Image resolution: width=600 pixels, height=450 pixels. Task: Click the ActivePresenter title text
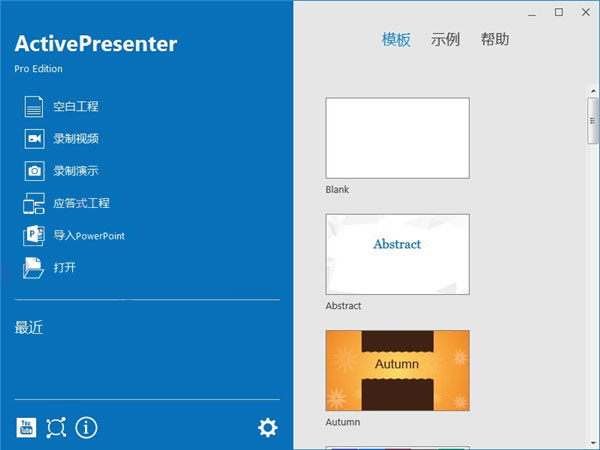pyautogui.click(x=96, y=44)
